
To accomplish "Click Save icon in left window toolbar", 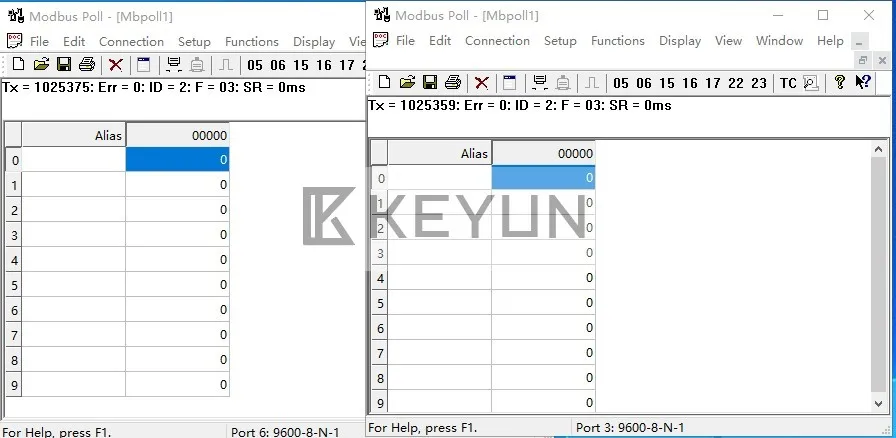I will coord(64,65).
